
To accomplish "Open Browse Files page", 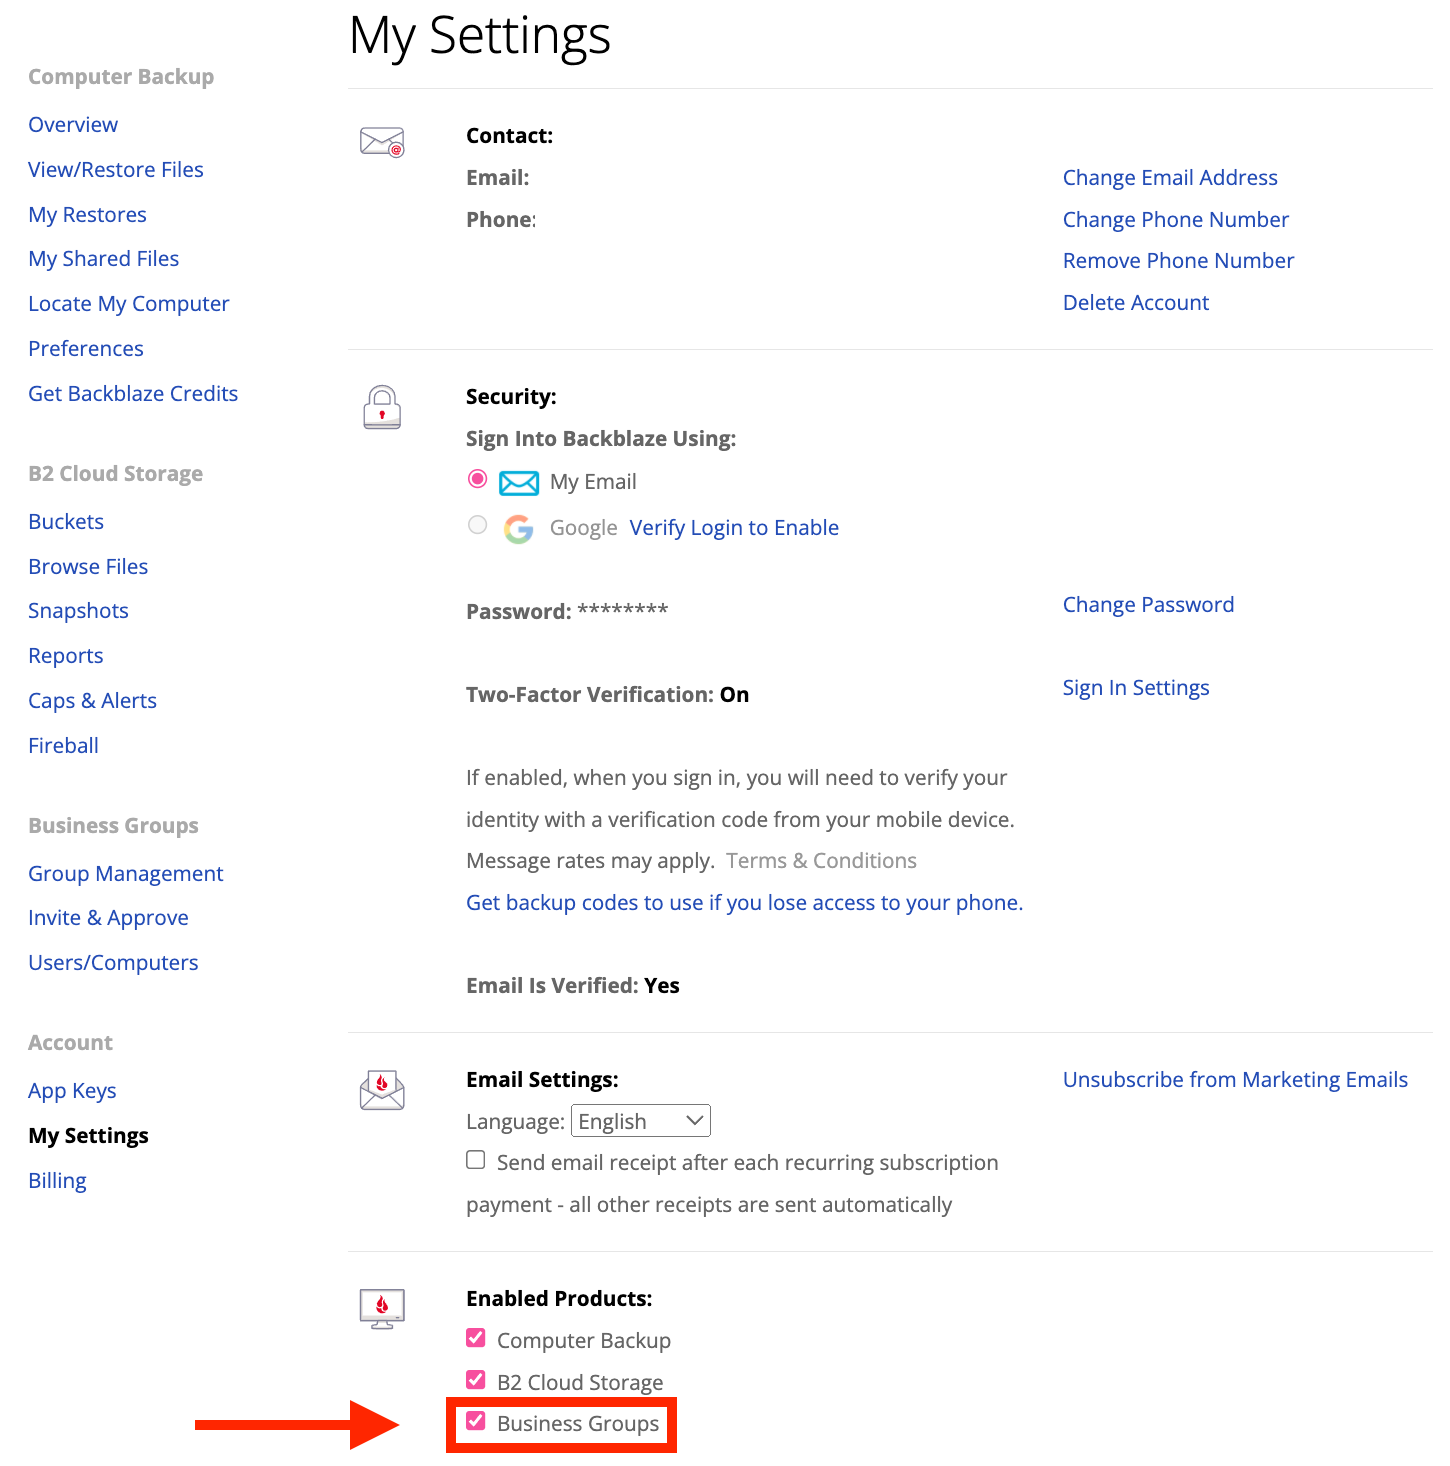I will click(88, 567).
